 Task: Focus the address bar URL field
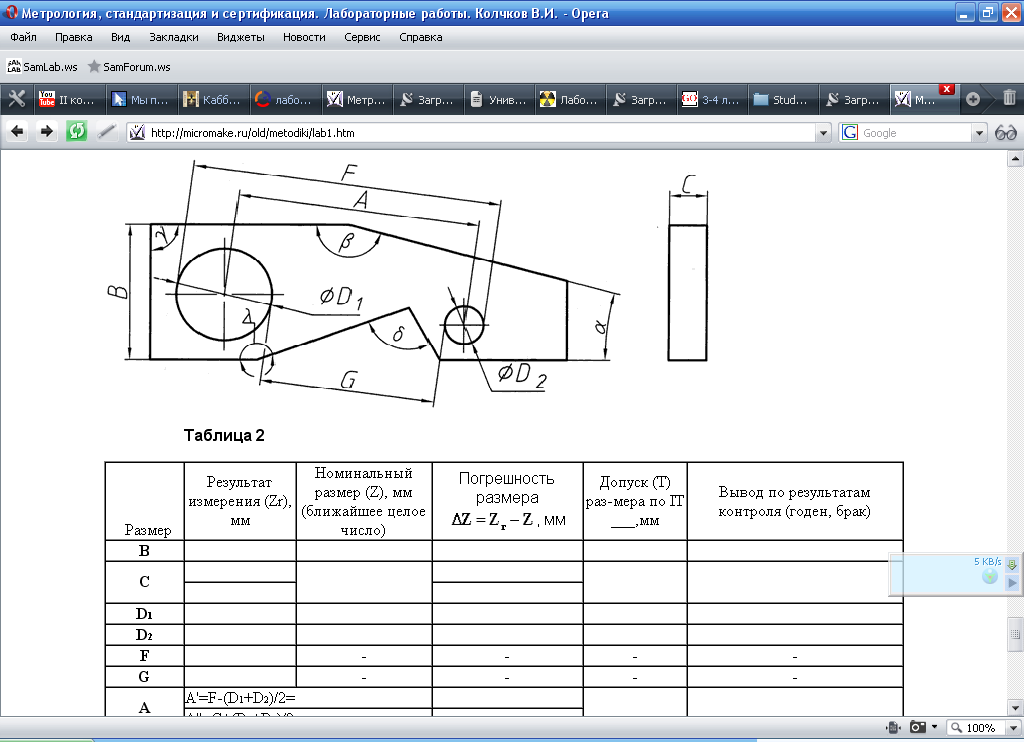[x=480, y=133]
